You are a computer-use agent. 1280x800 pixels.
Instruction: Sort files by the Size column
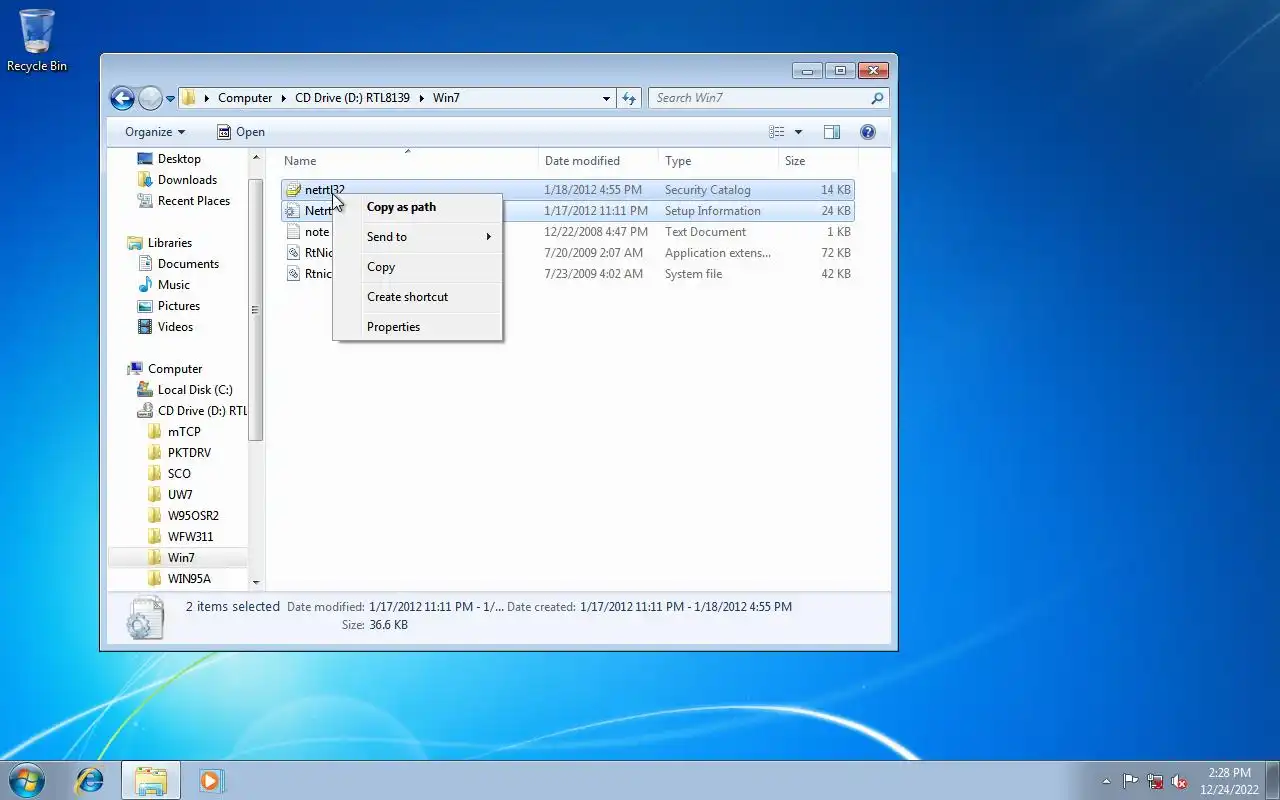(818, 161)
